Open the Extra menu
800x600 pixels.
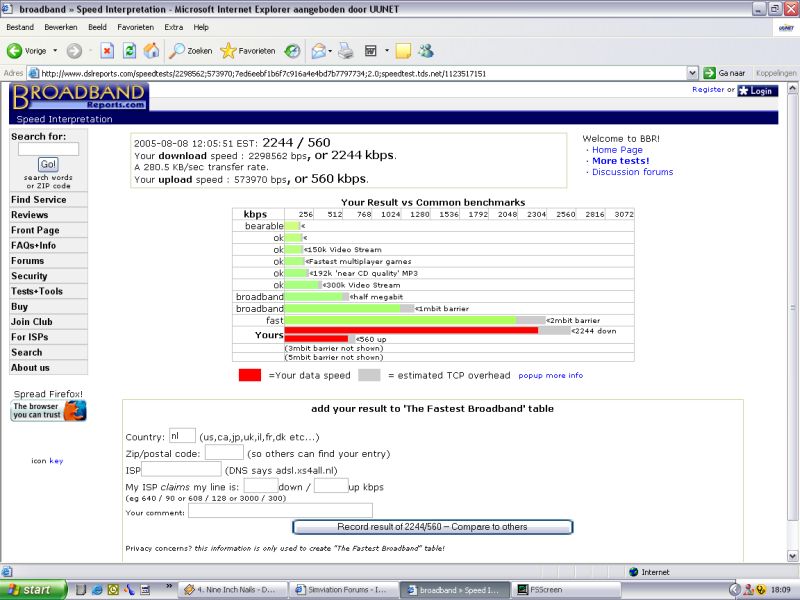(174, 27)
